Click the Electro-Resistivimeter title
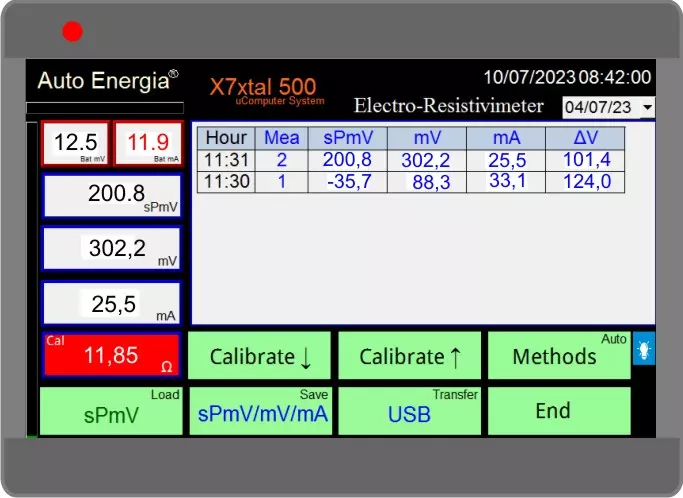Image resolution: width=683 pixels, height=498 pixels. click(x=449, y=106)
